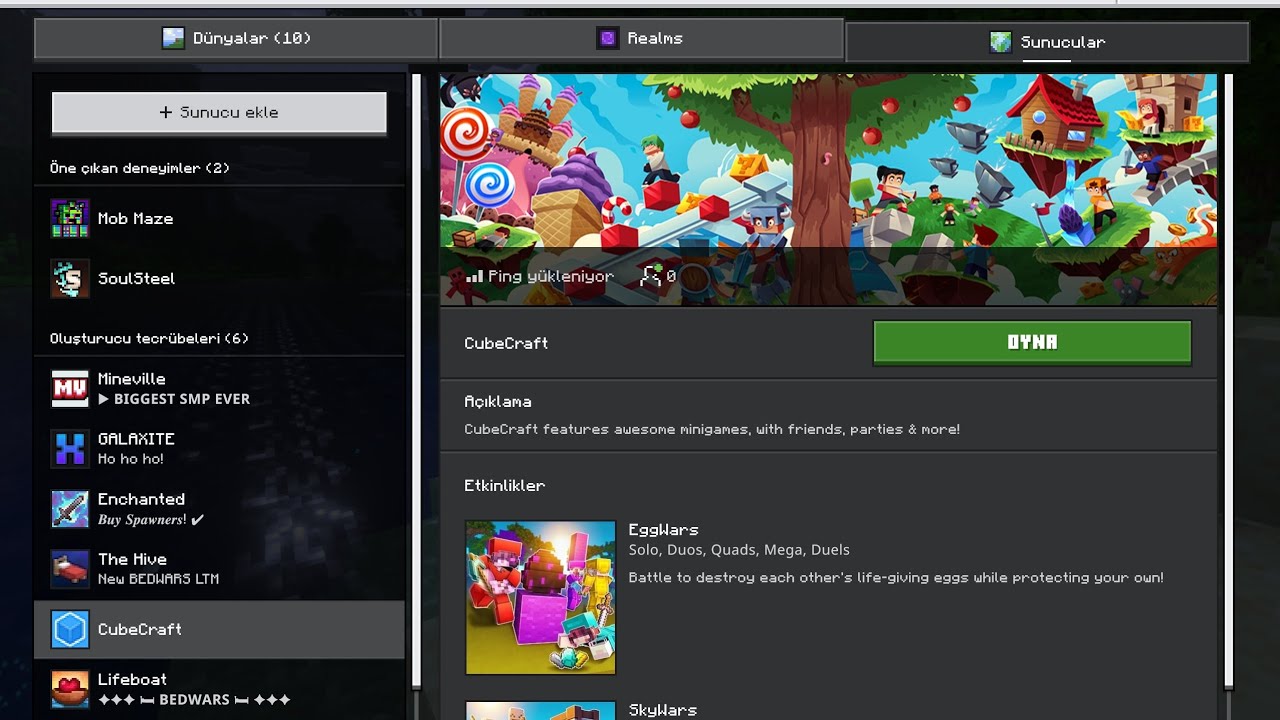Click the Sunucular tab block icon
The image size is (1280, 720).
[x=1000, y=42]
